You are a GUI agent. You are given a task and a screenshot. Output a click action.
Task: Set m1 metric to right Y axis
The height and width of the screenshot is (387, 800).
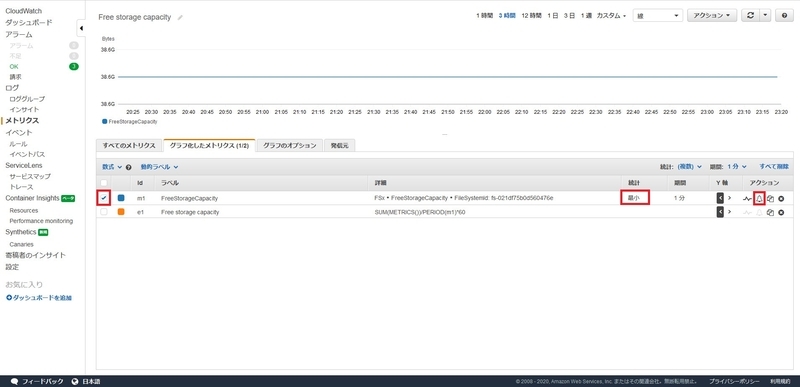click(x=730, y=198)
